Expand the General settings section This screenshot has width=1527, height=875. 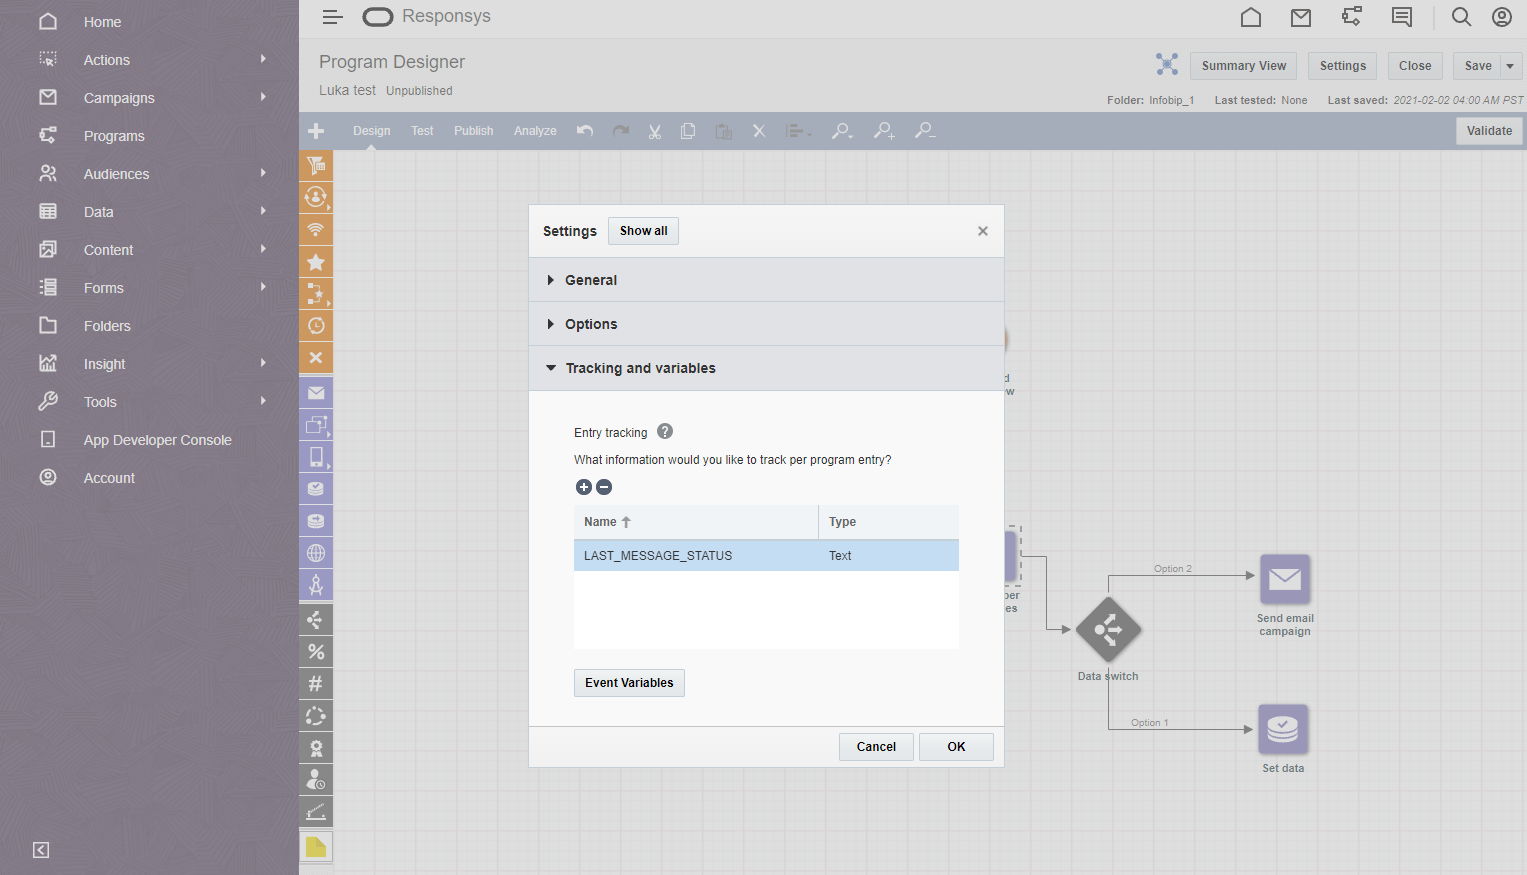click(x=591, y=280)
